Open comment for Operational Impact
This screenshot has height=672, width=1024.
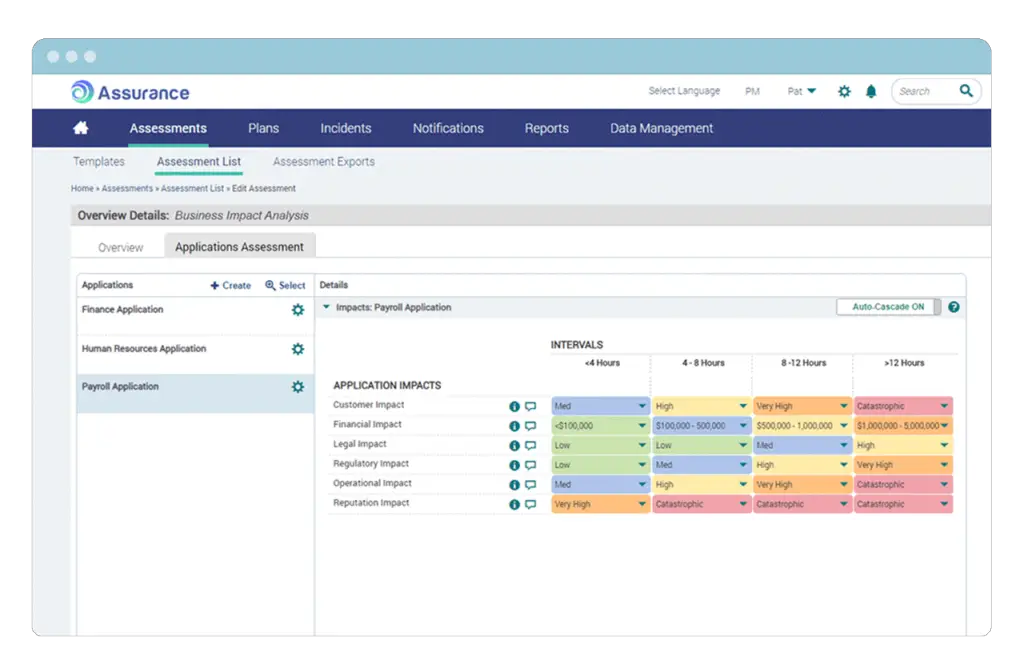[x=530, y=485]
